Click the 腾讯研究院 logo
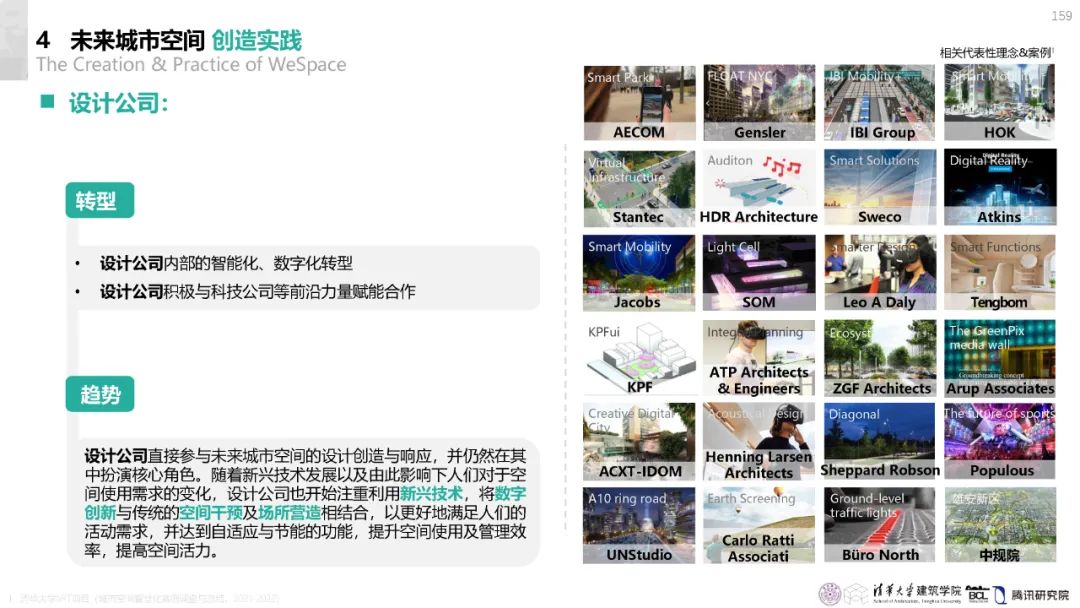 (x=1032, y=594)
